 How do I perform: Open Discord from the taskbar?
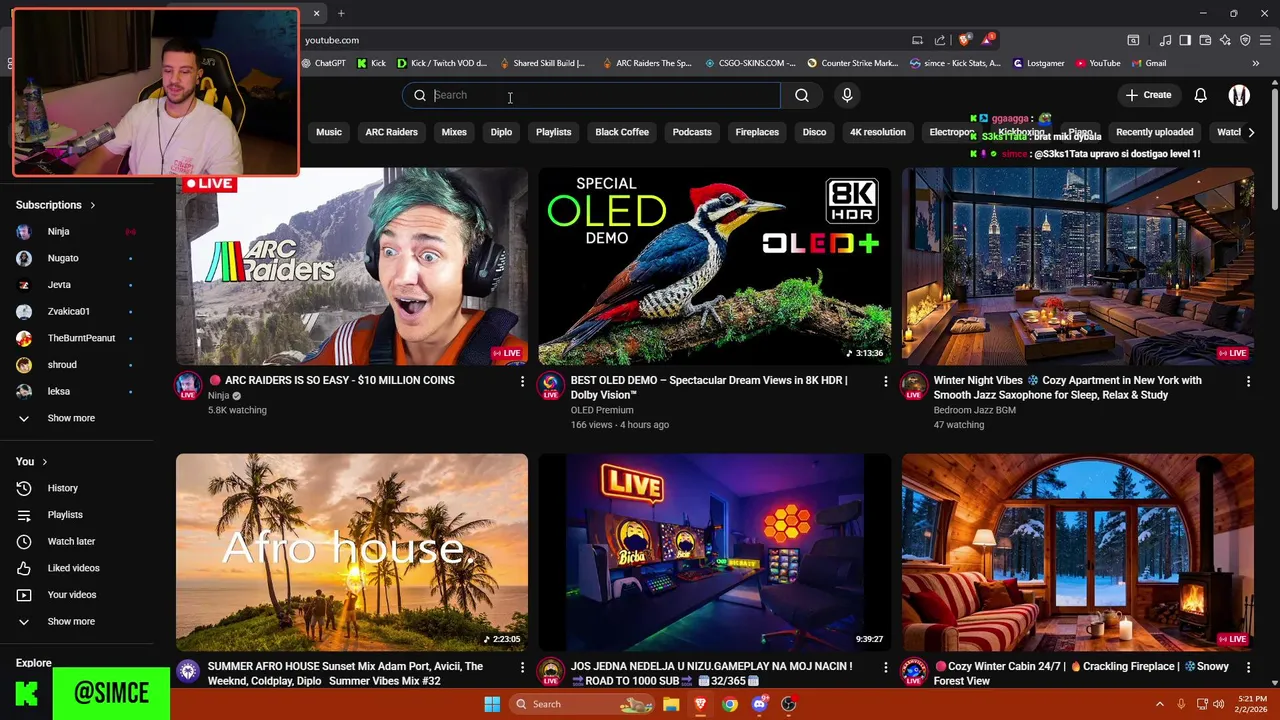(759, 704)
